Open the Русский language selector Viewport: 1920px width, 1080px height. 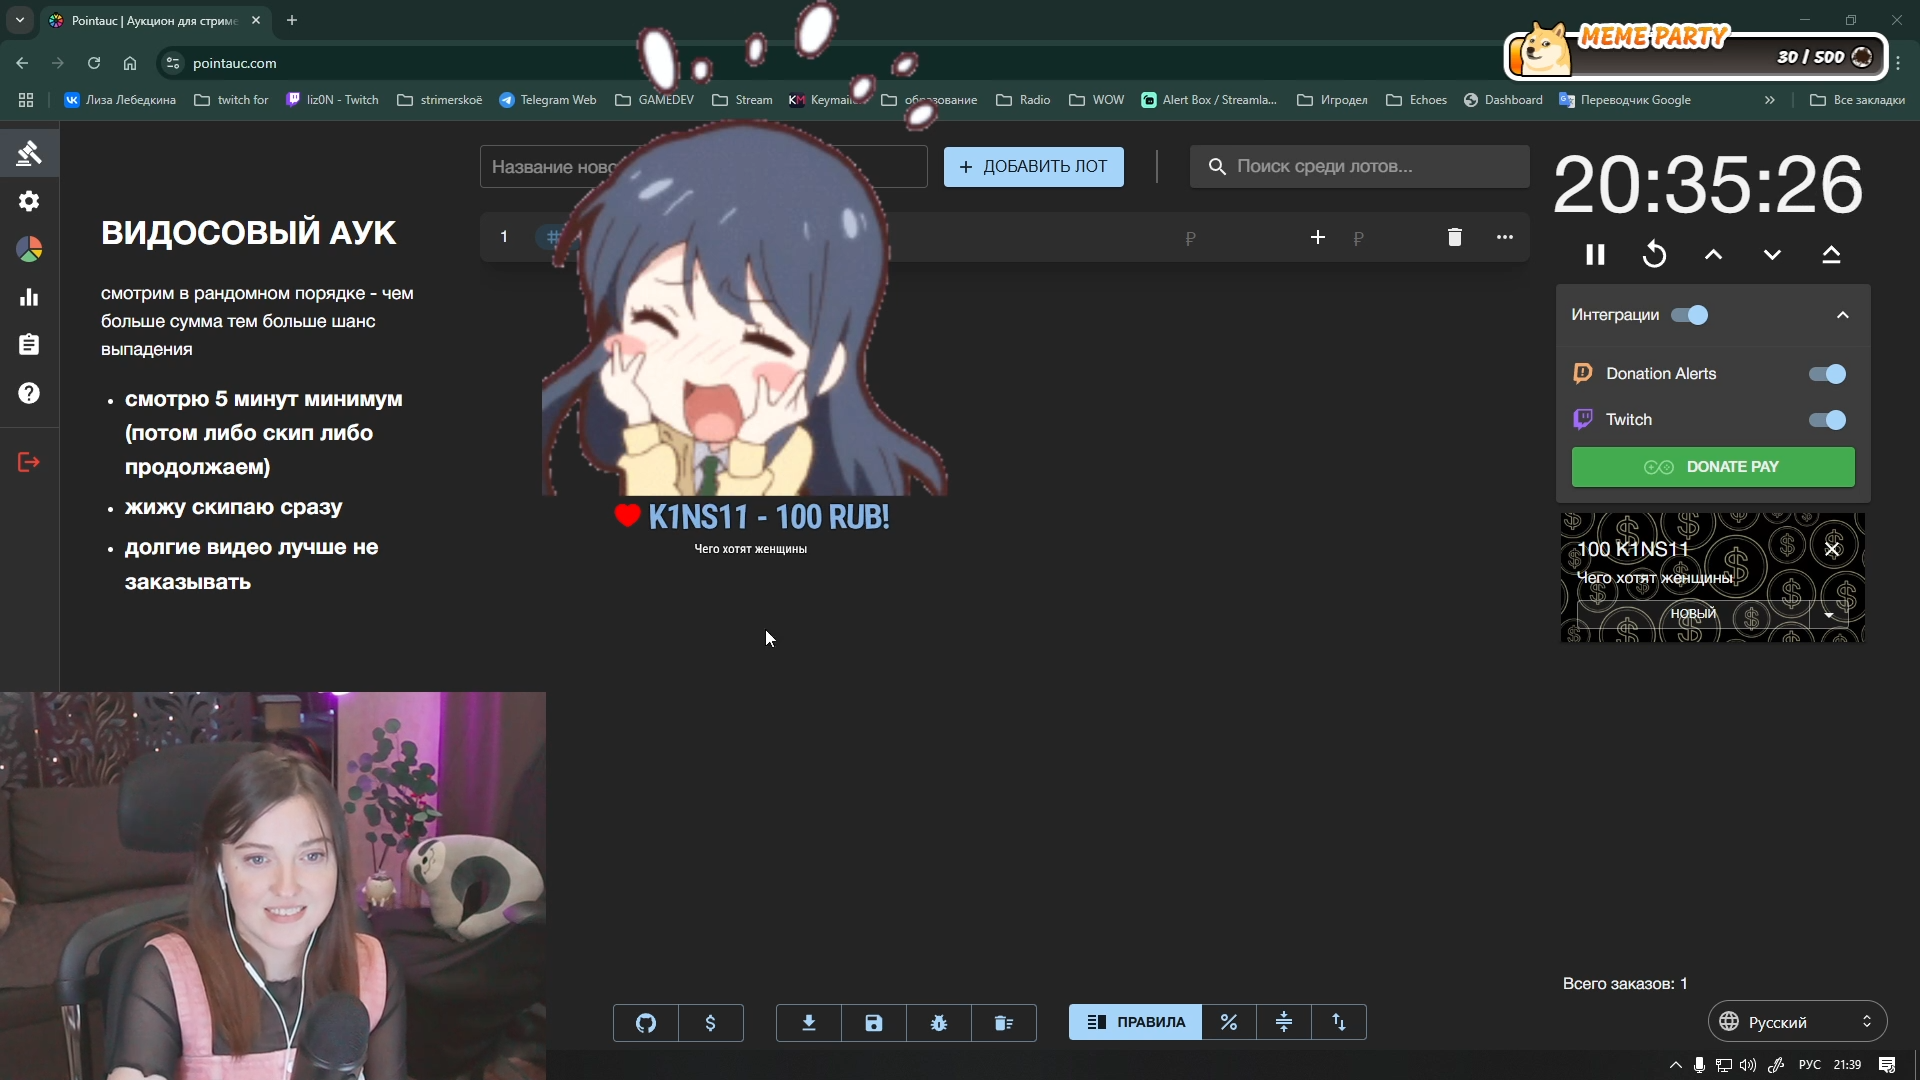(1797, 1022)
